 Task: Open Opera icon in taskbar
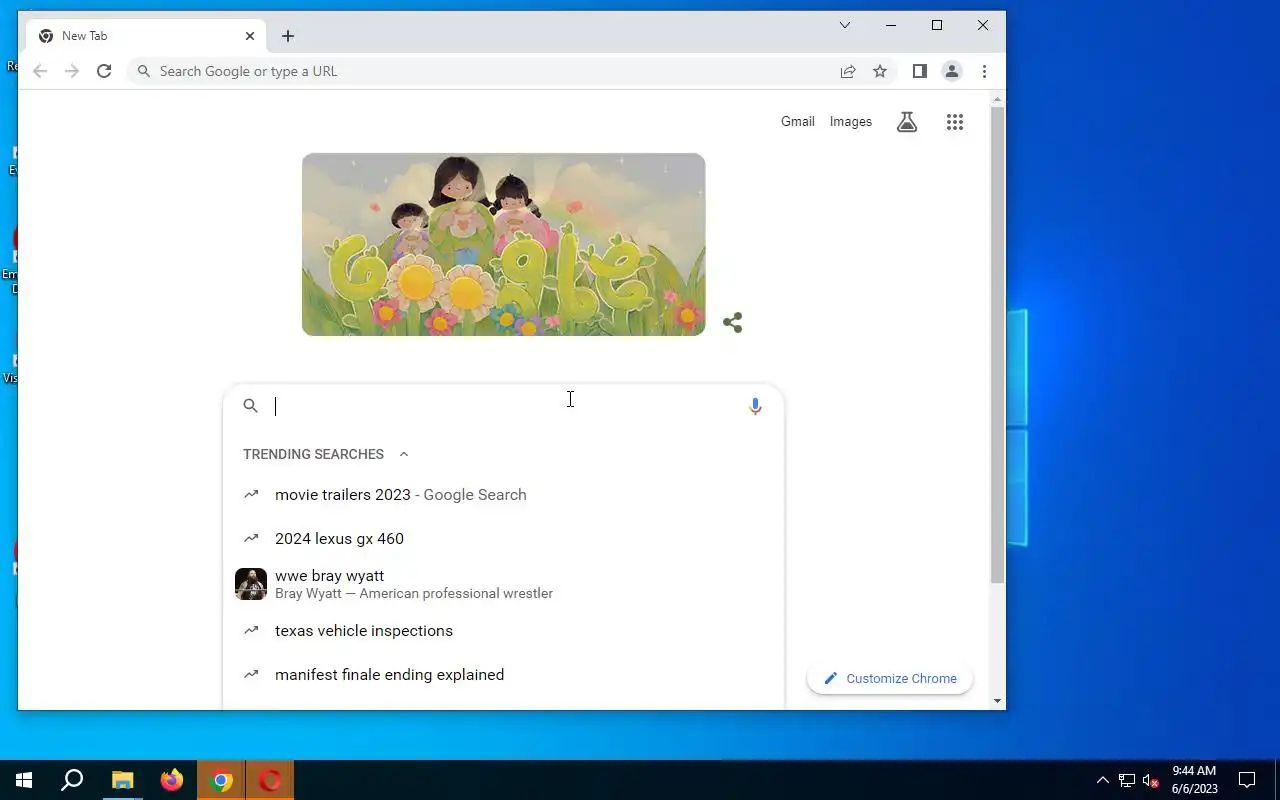tap(270, 780)
